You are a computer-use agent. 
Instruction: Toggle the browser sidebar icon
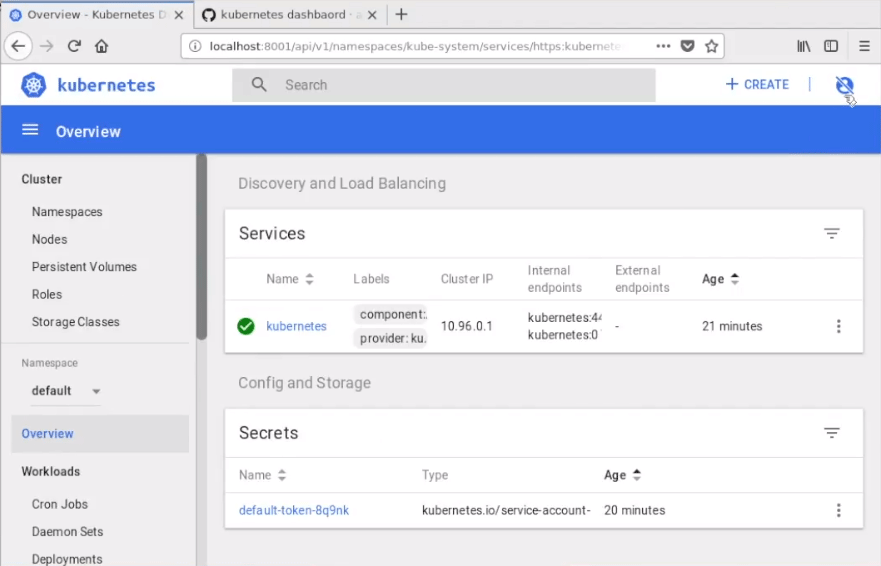click(x=831, y=46)
